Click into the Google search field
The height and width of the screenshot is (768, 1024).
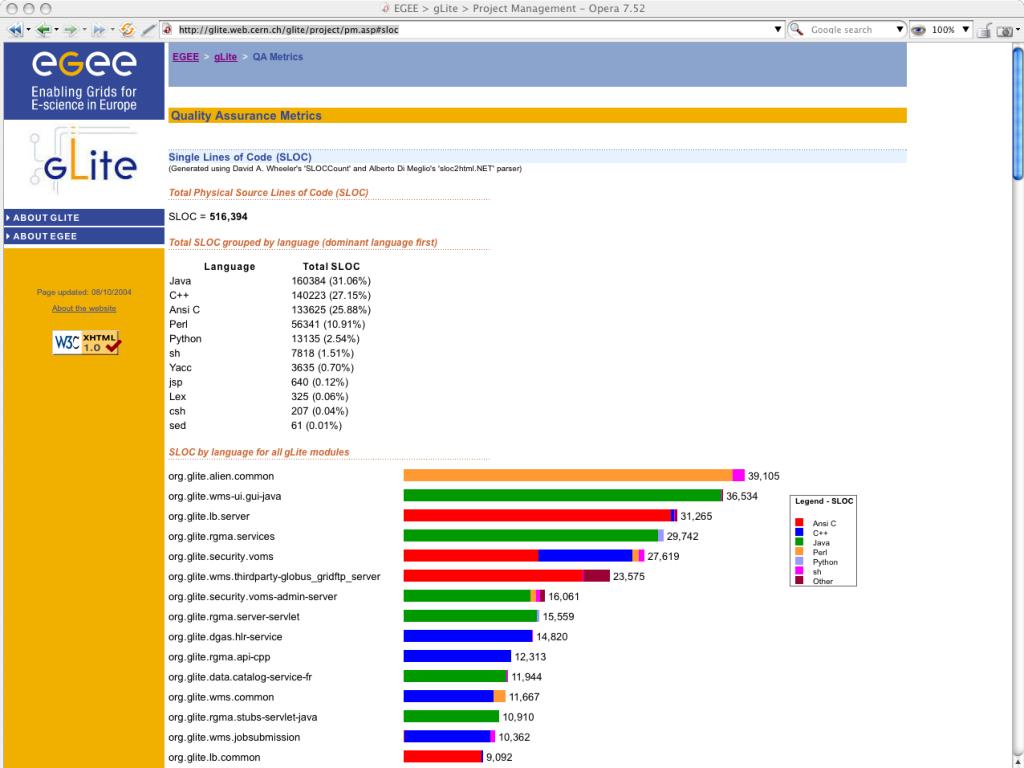click(x=850, y=29)
